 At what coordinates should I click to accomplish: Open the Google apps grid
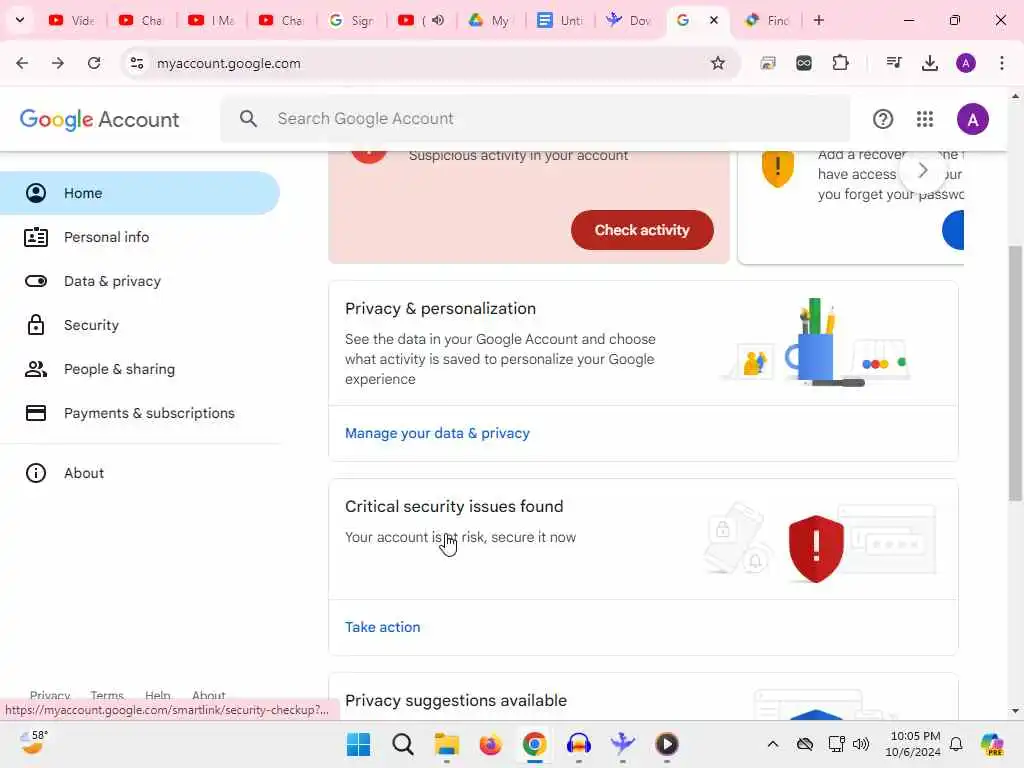pos(925,120)
